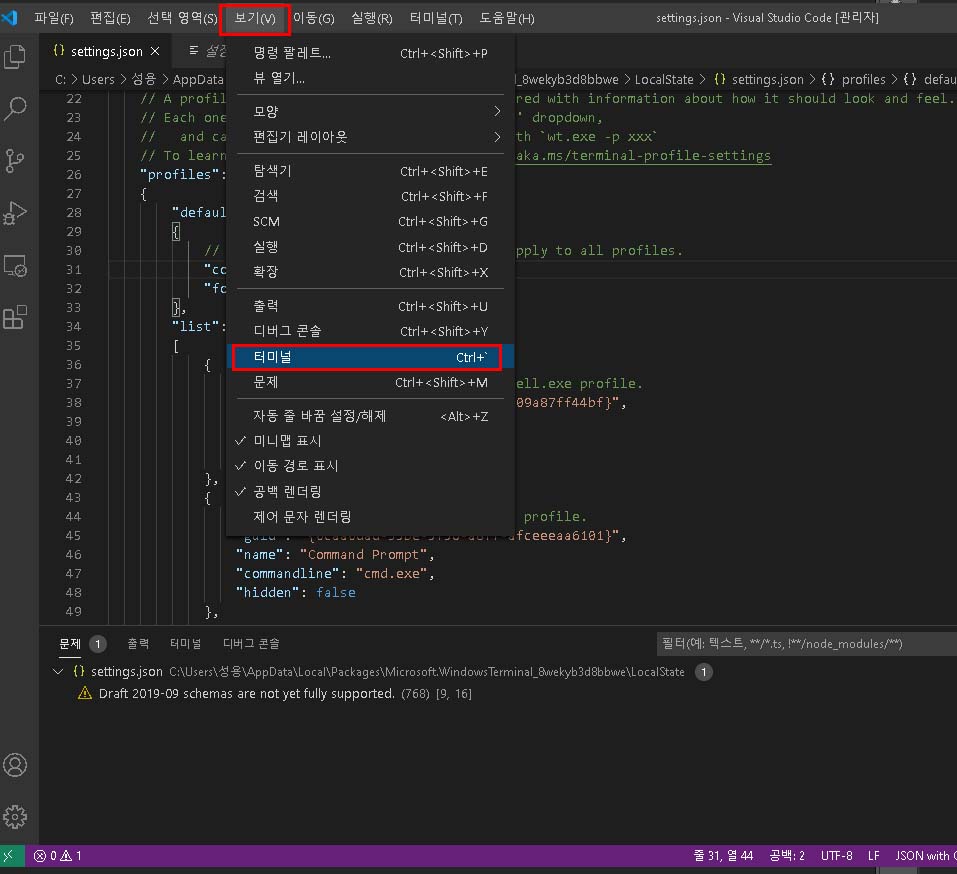Screen dimensions: 957x874
Task: Switch to settings.json editor tab
Action: pyautogui.click(x=106, y=51)
